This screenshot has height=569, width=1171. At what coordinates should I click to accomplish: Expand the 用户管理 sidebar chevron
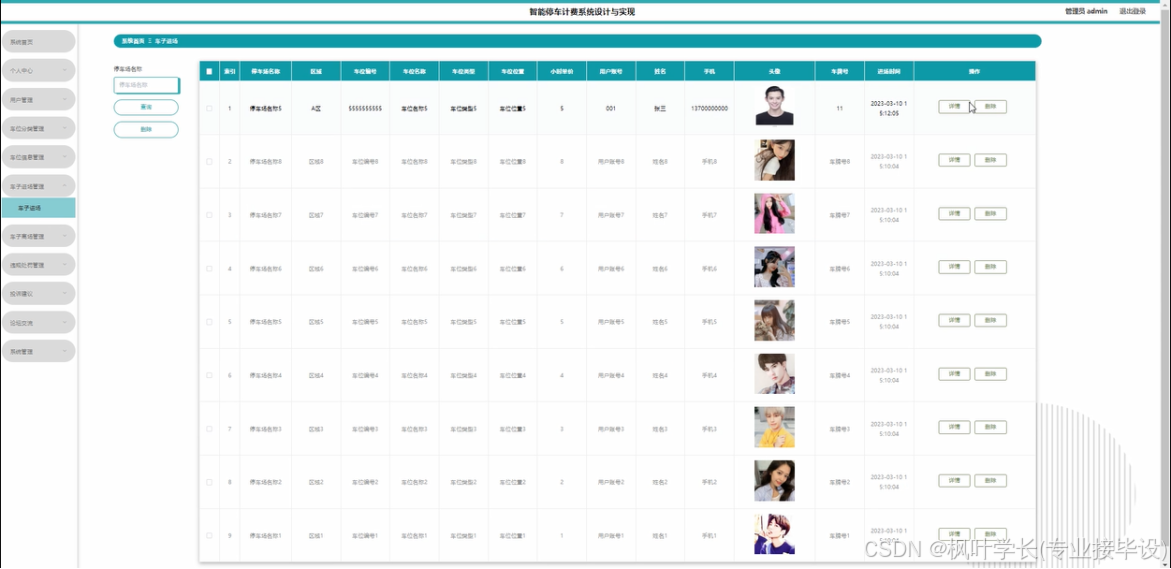64,99
